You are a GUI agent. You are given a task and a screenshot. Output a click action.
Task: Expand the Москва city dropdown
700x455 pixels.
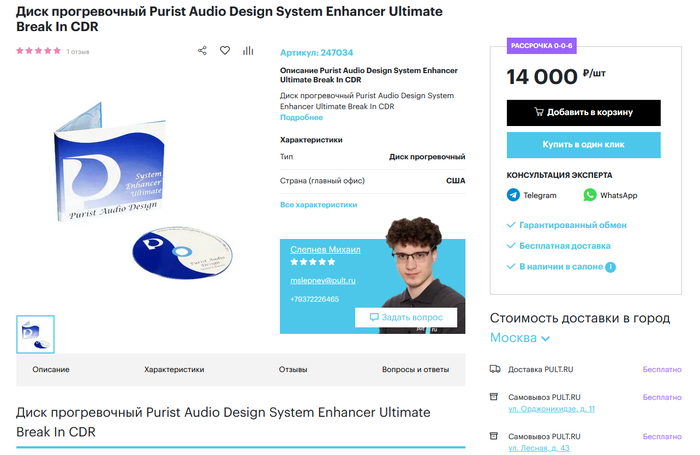coord(520,338)
